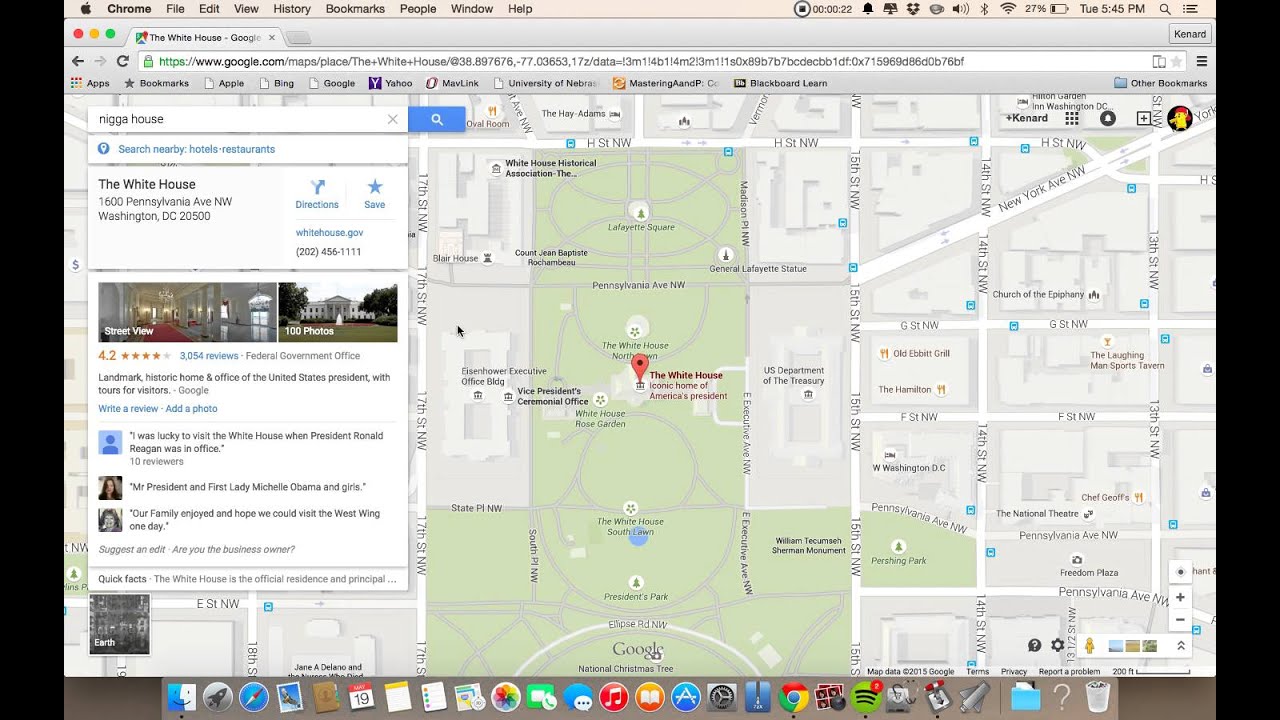Open the Bookmarks menu in Chrome

[355, 9]
